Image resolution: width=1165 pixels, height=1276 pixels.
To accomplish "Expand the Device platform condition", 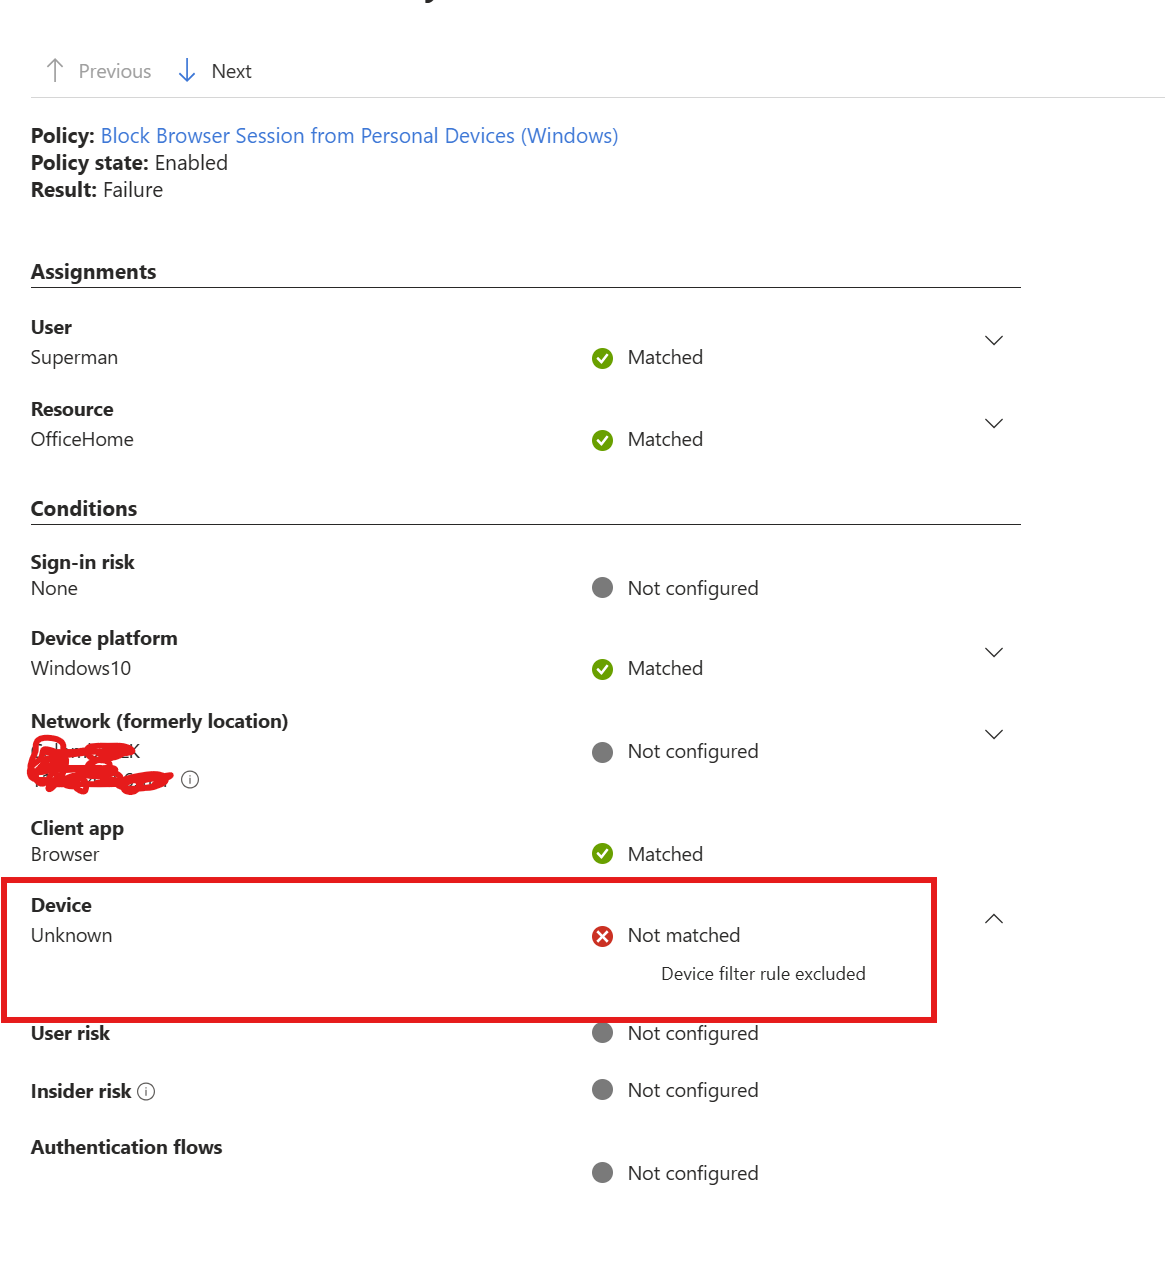I will click(x=994, y=653).
